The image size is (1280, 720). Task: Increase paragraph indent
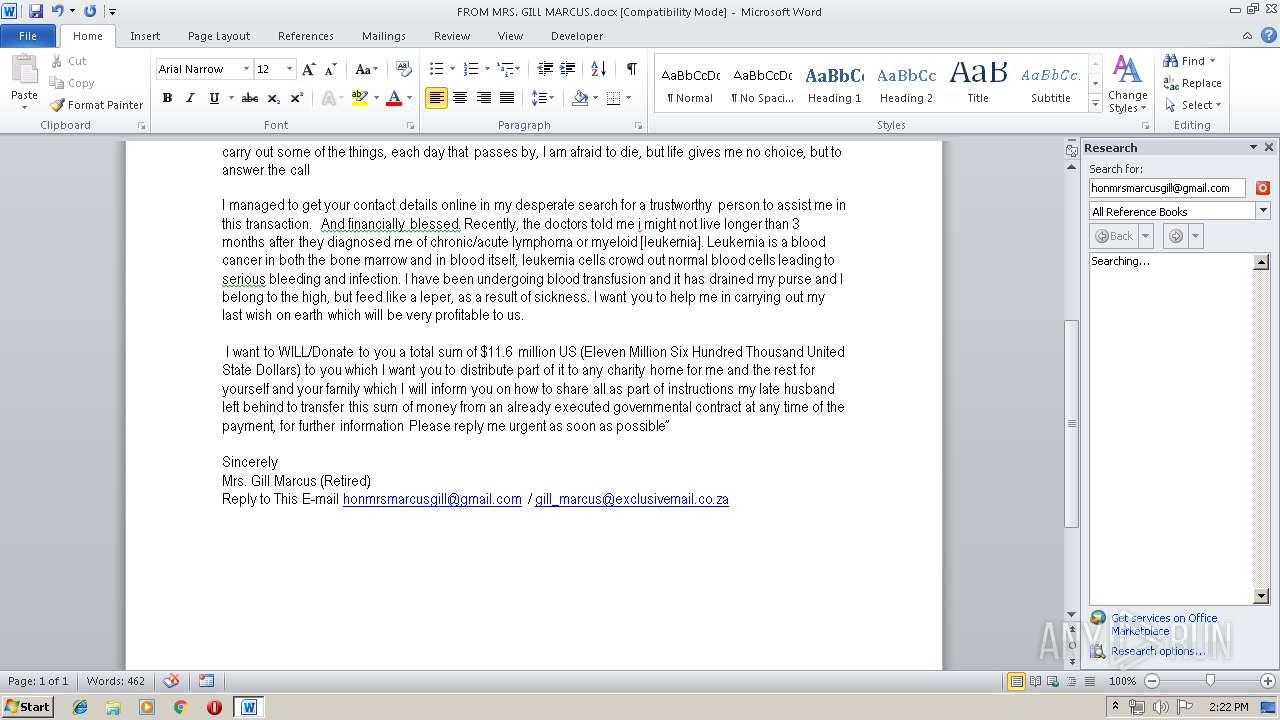tap(568, 69)
